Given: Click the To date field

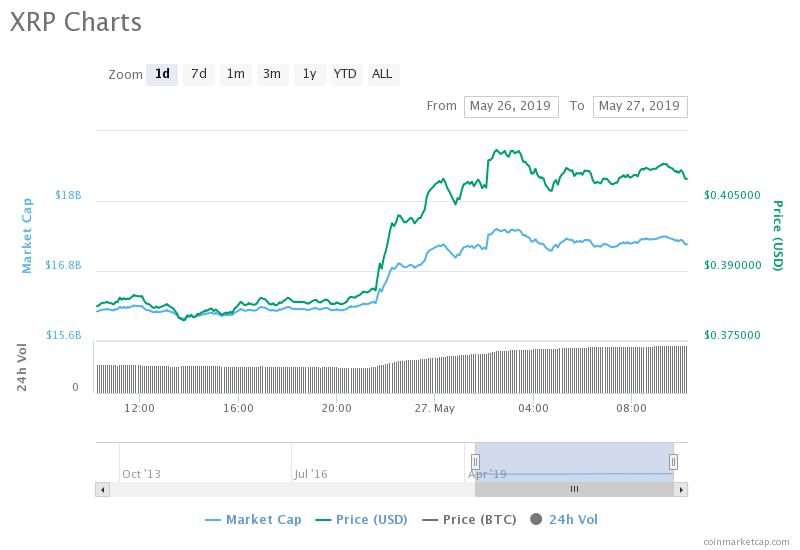Looking at the screenshot, I should click(640, 106).
